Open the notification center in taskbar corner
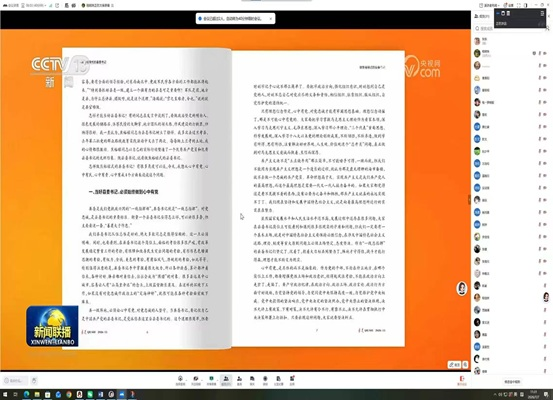The image size is (553, 400). point(546,394)
